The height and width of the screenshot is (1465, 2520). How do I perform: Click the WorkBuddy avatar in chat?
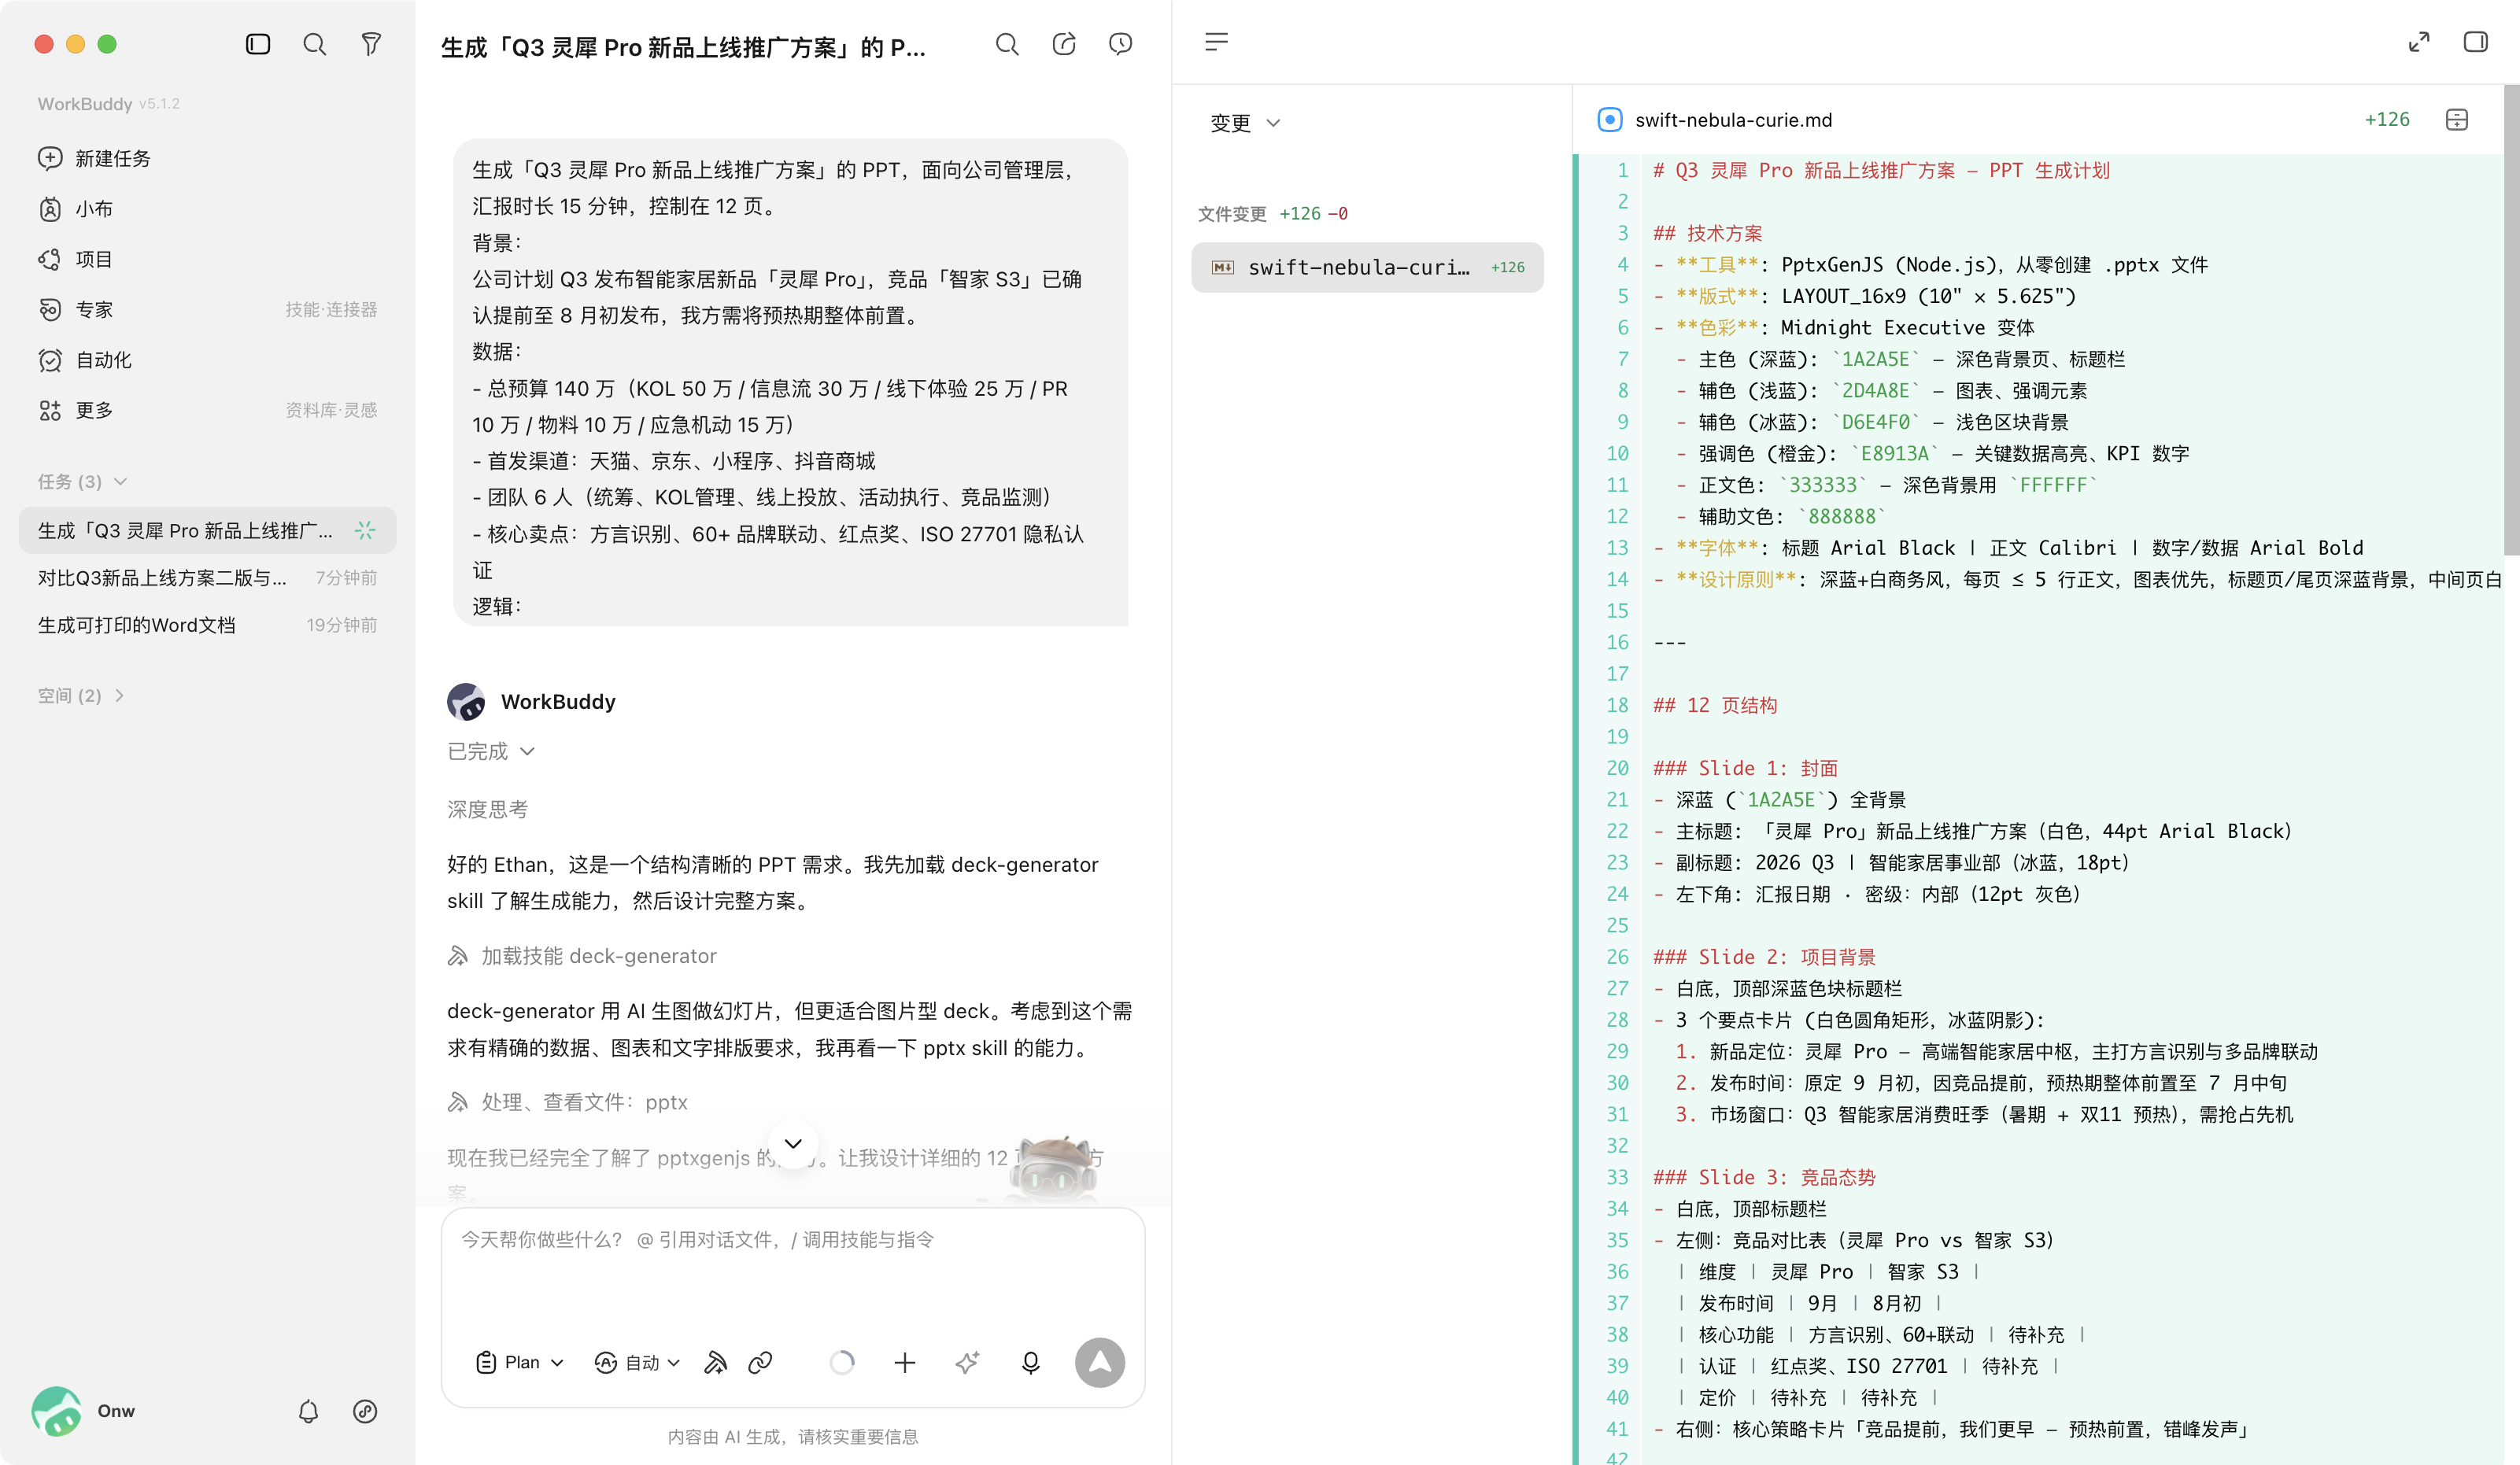tap(466, 702)
